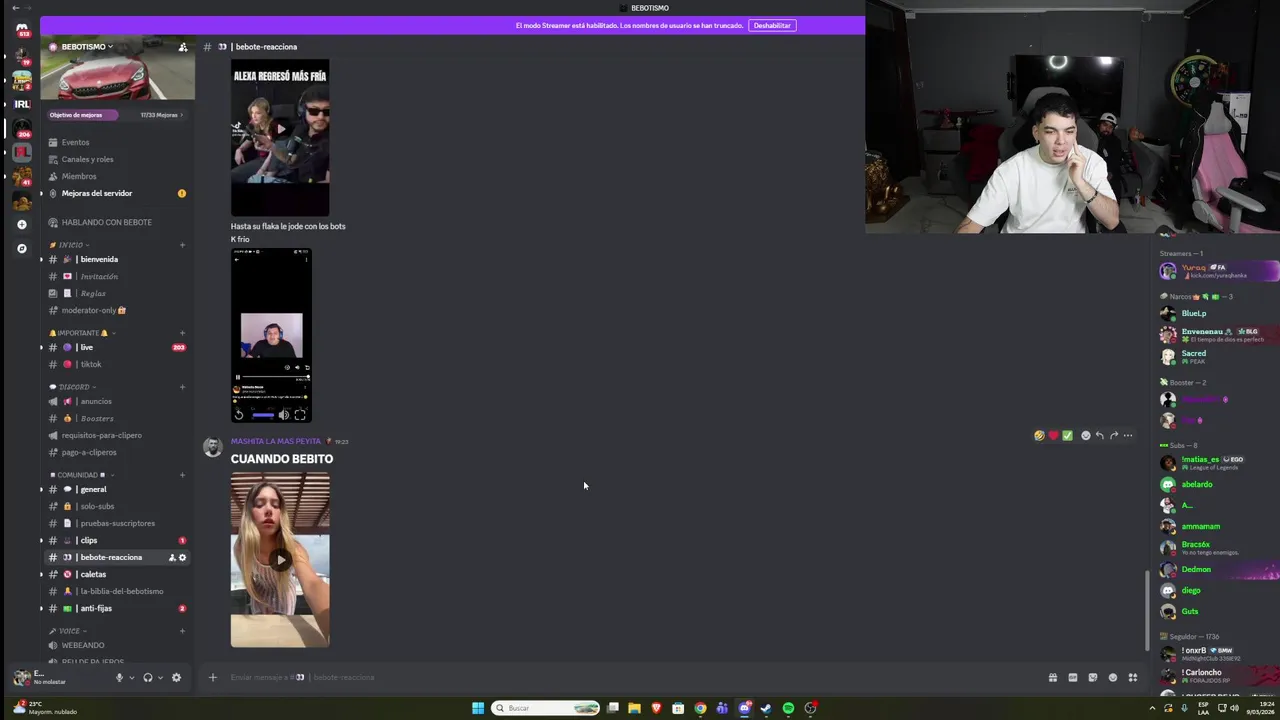Click Deshabilitar streamer mode button

(x=772, y=25)
